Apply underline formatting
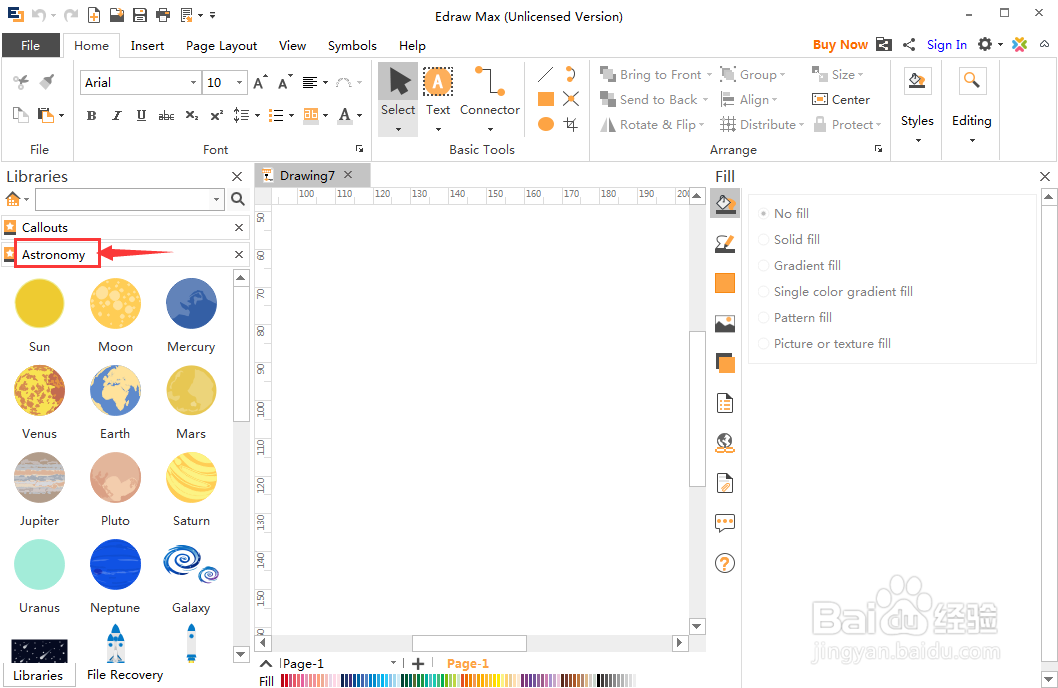This screenshot has width=1058, height=688. click(141, 115)
